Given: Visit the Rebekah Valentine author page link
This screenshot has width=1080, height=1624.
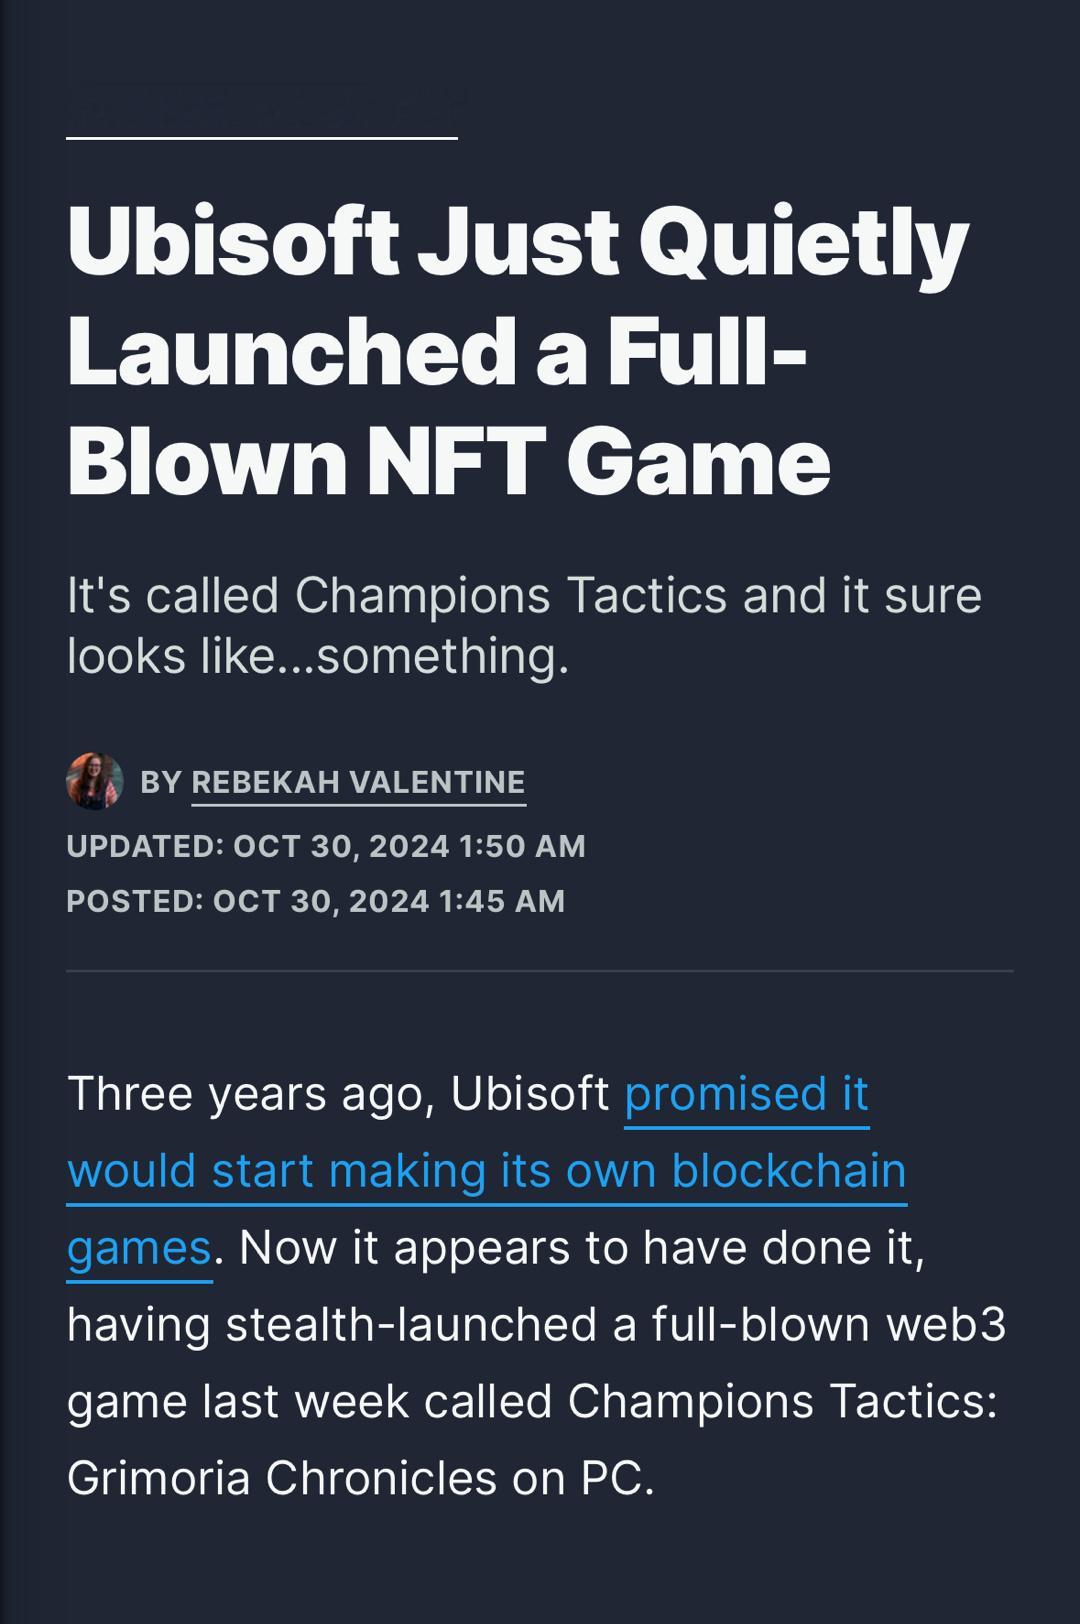Looking at the screenshot, I should (x=358, y=782).
